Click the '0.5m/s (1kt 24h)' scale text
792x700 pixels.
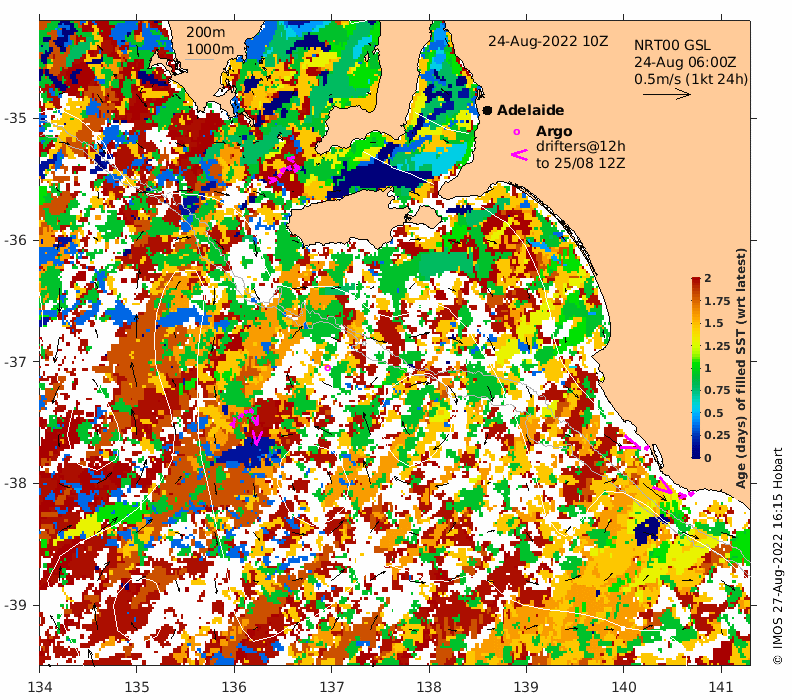[x=691, y=79]
